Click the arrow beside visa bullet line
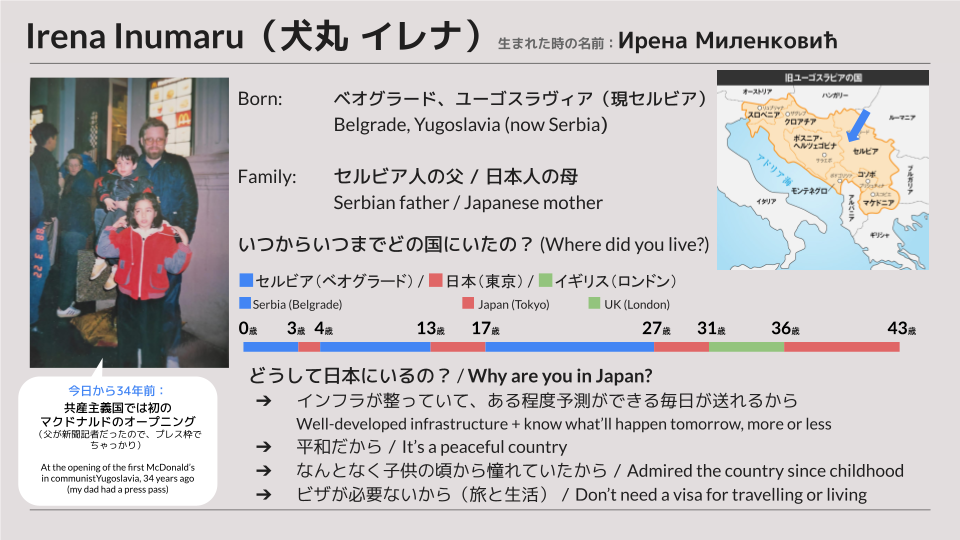Image resolution: width=960 pixels, height=540 pixels. click(264, 494)
